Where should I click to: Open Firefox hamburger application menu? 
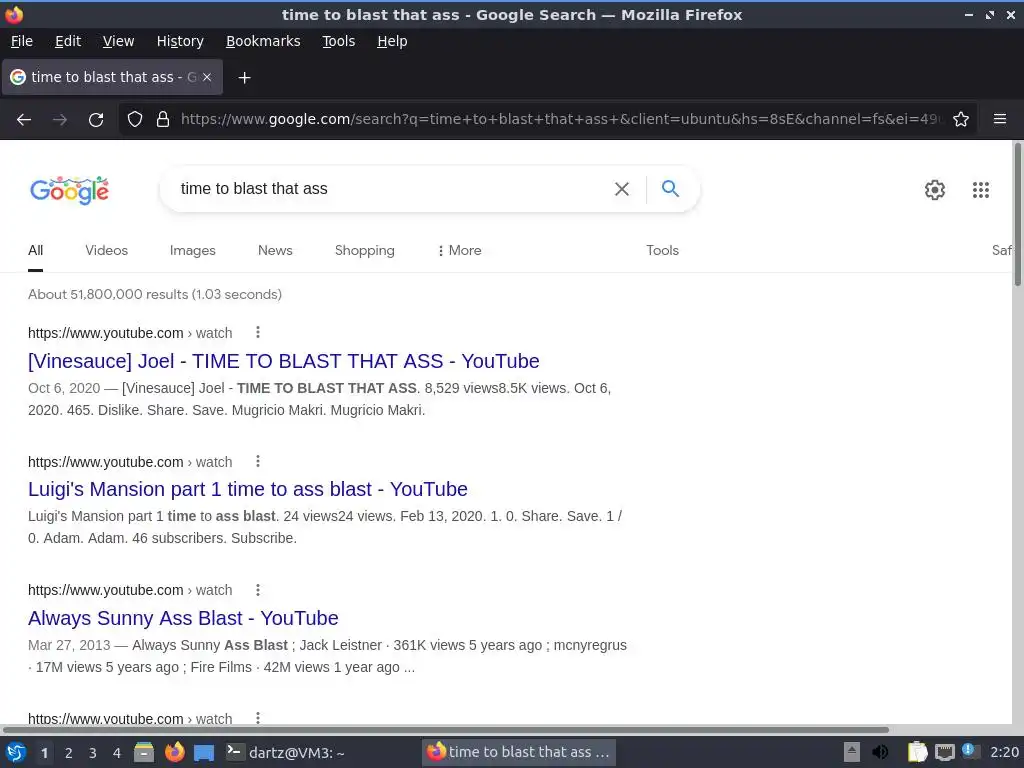click(x=1000, y=119)
